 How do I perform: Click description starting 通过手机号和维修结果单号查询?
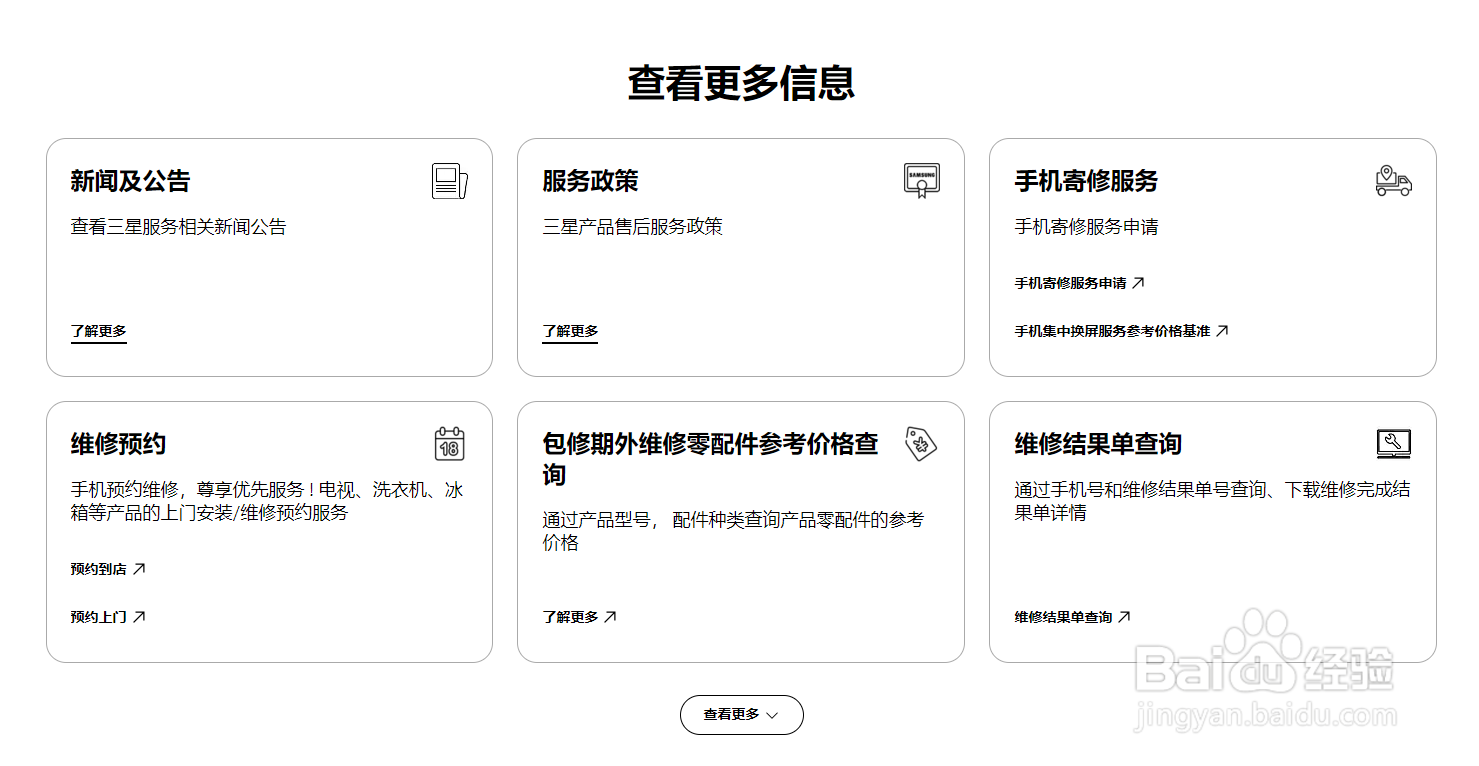1212,501
